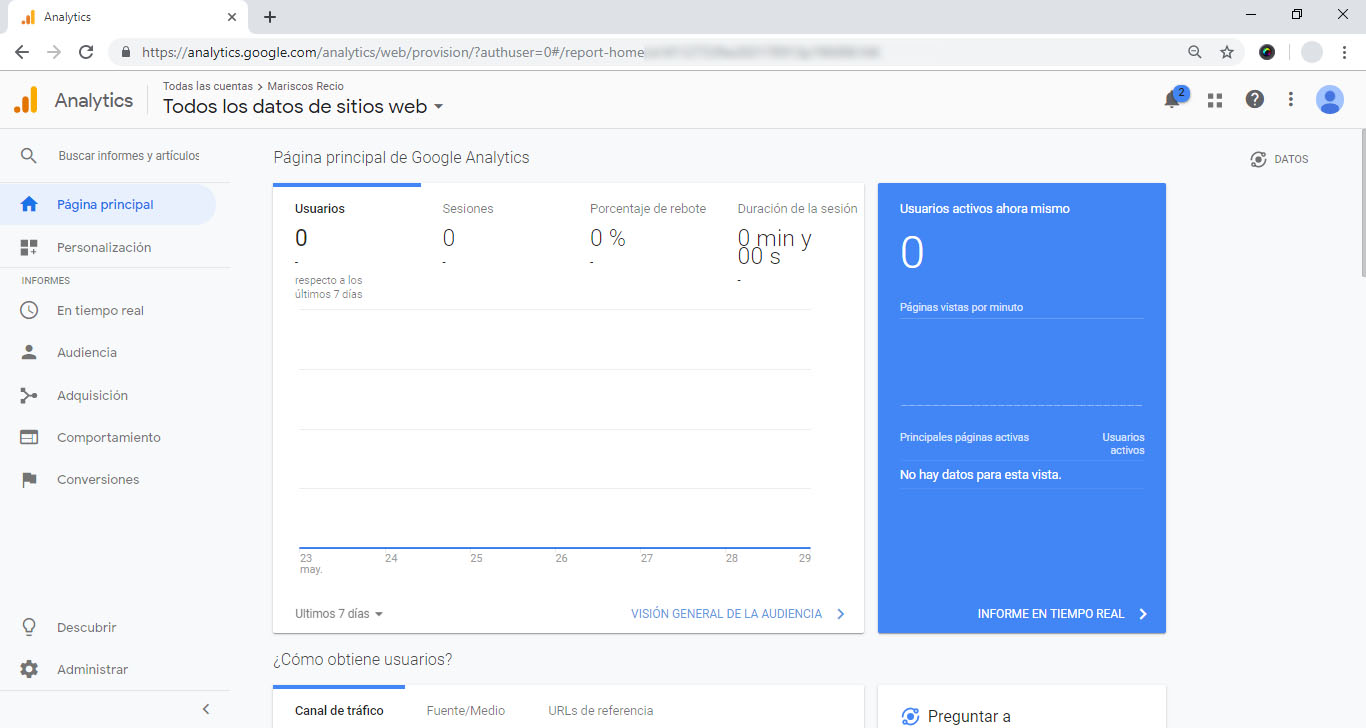
Task: Click the Analytics logo icon
Action: point(26,99)
